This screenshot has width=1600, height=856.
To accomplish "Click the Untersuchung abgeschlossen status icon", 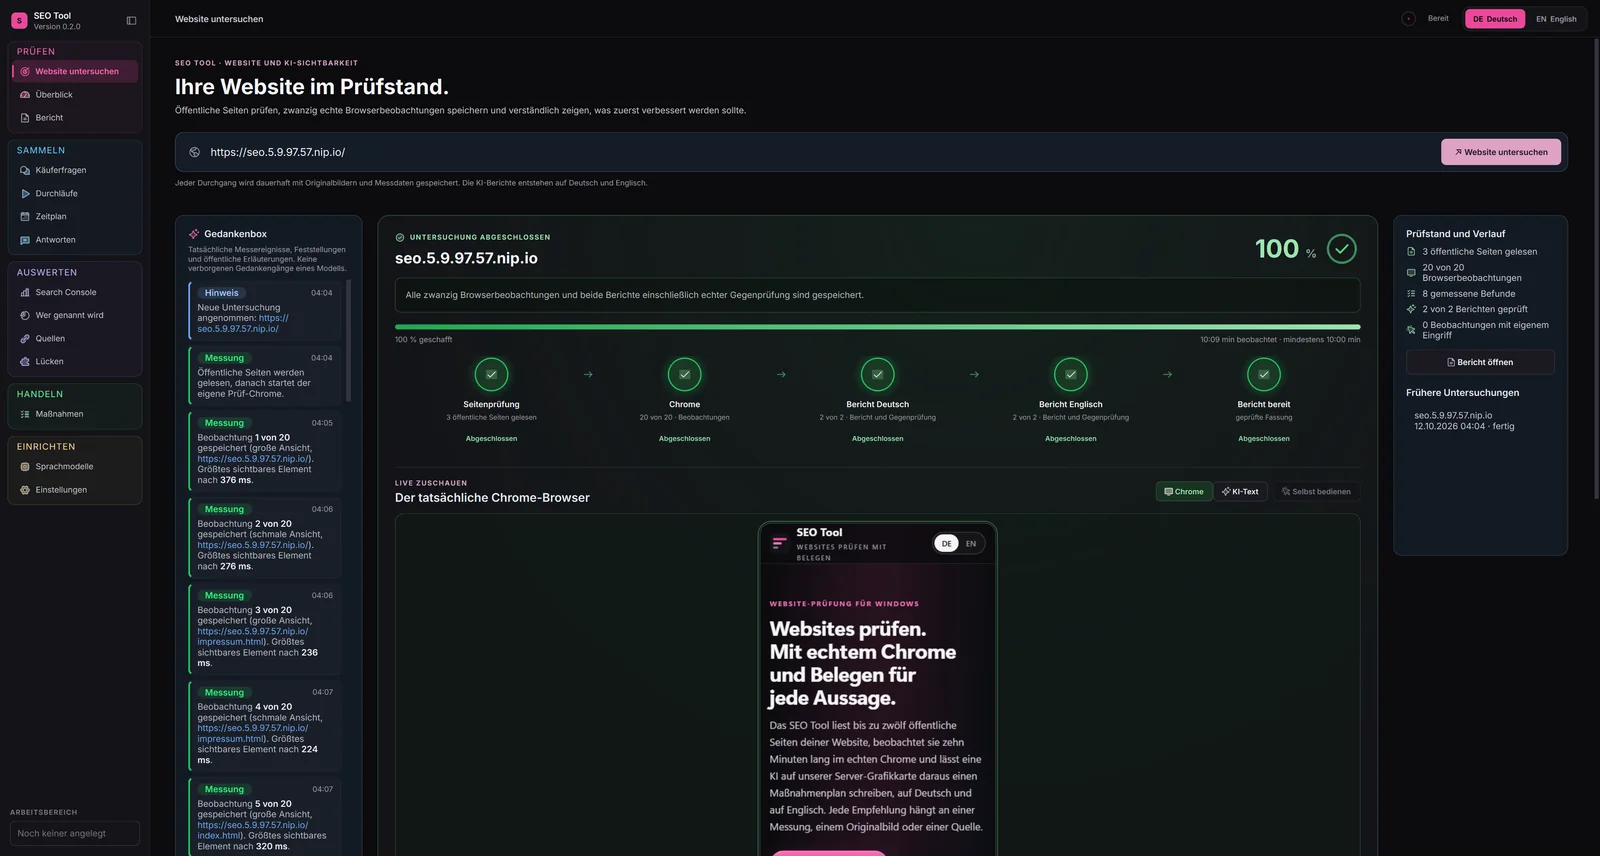I will pos(400,237).
